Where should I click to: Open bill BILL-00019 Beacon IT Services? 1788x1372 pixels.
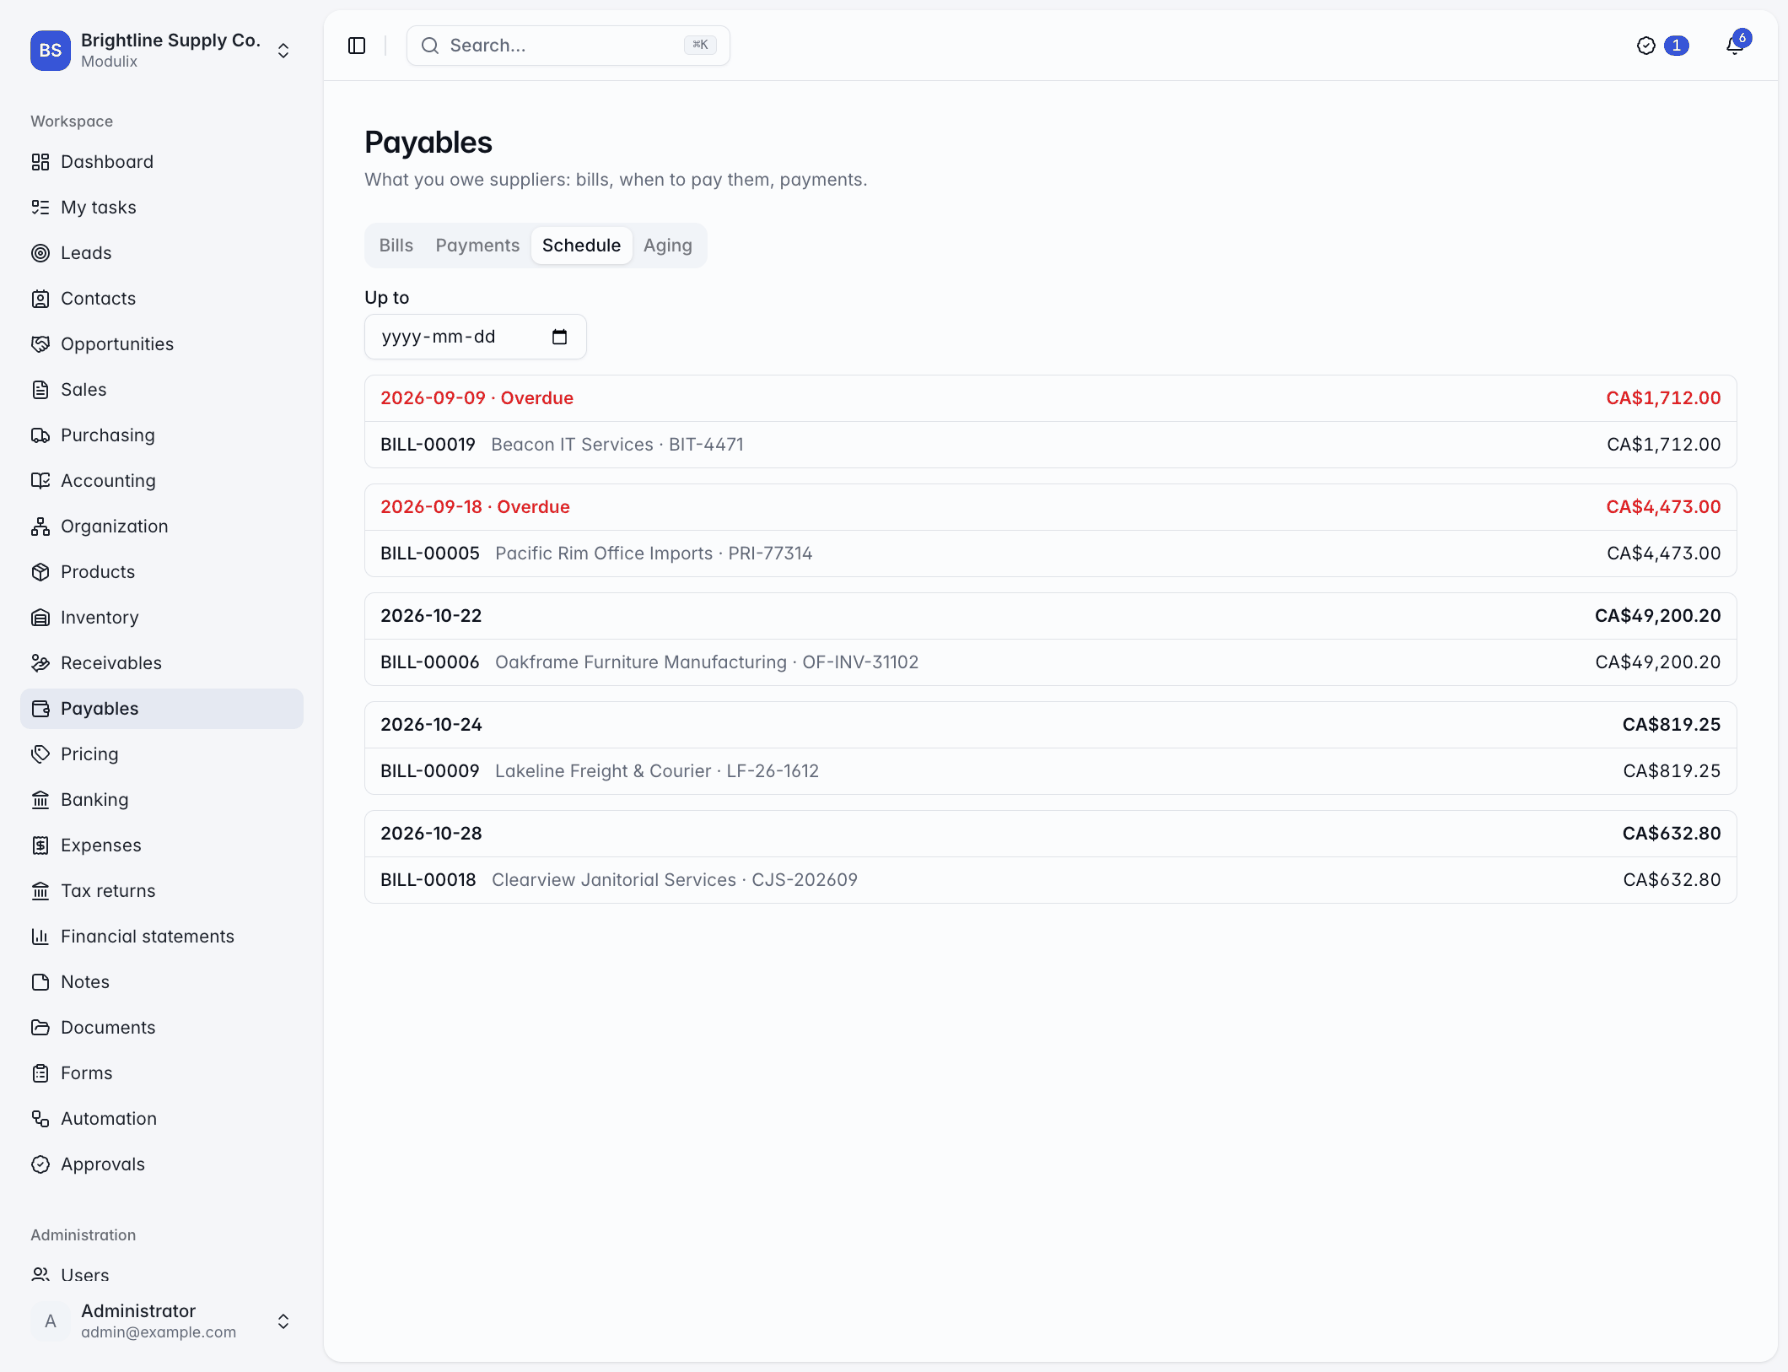pyautogui.click(x=1050, y=445)
